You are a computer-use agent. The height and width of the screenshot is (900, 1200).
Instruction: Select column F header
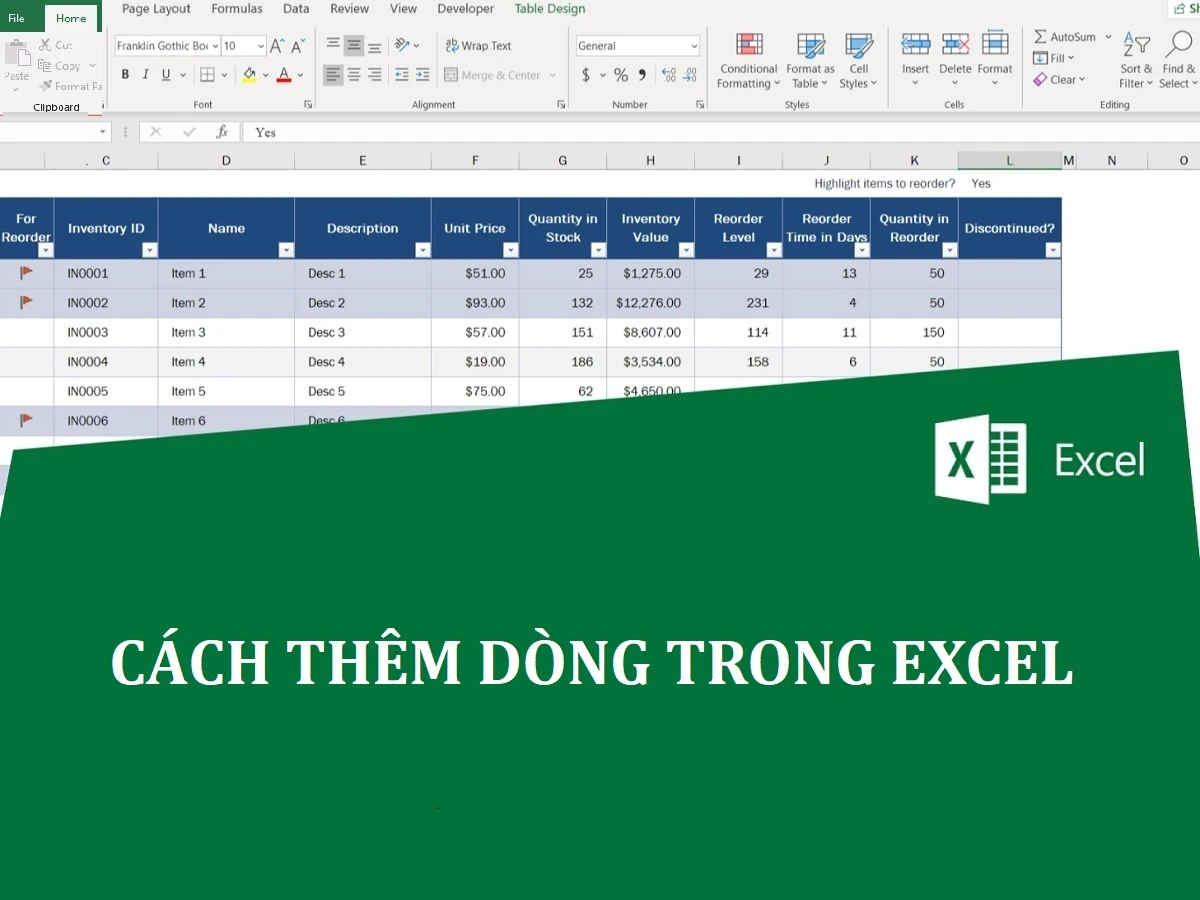point(475,161)
